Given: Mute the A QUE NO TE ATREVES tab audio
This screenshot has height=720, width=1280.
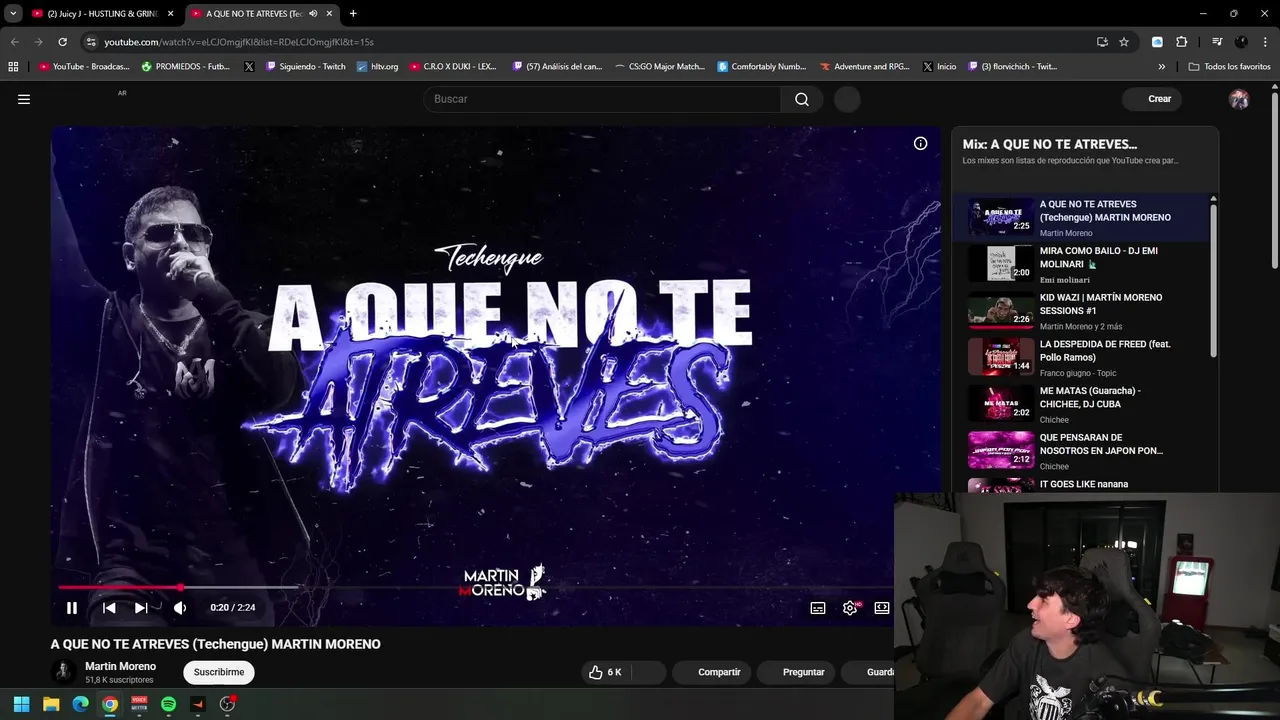Looking at the screenshot, I should pyautogui.click(x=313, y=13).
